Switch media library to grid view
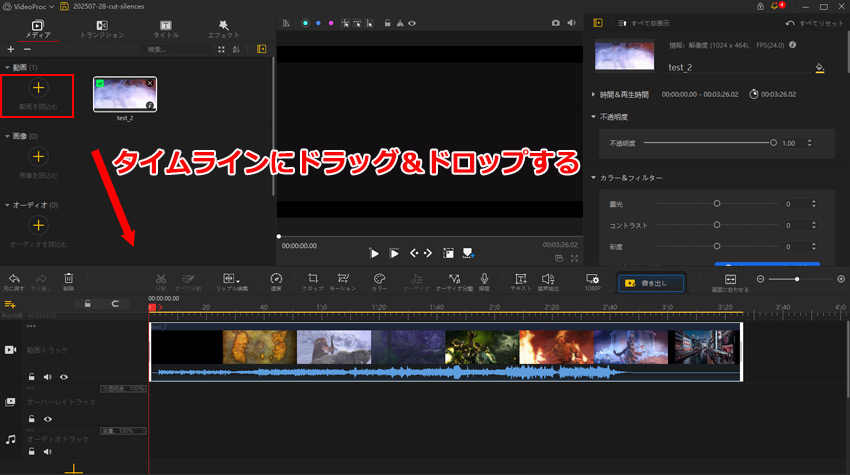 [221, 49]
